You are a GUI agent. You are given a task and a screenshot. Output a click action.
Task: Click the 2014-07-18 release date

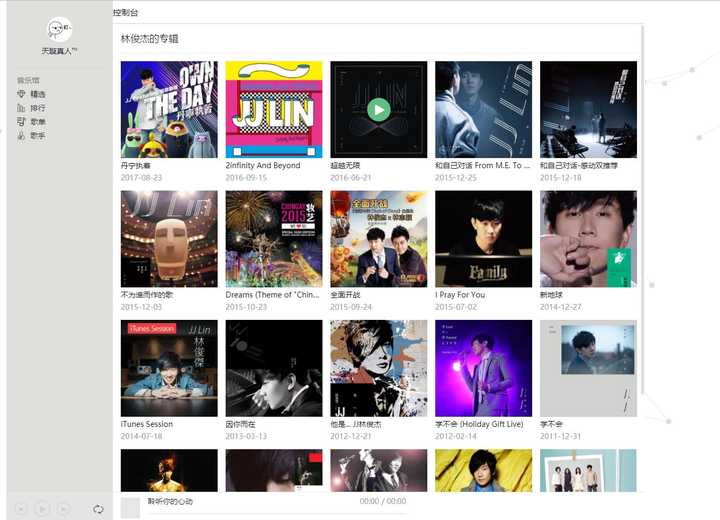click(141, 436)
